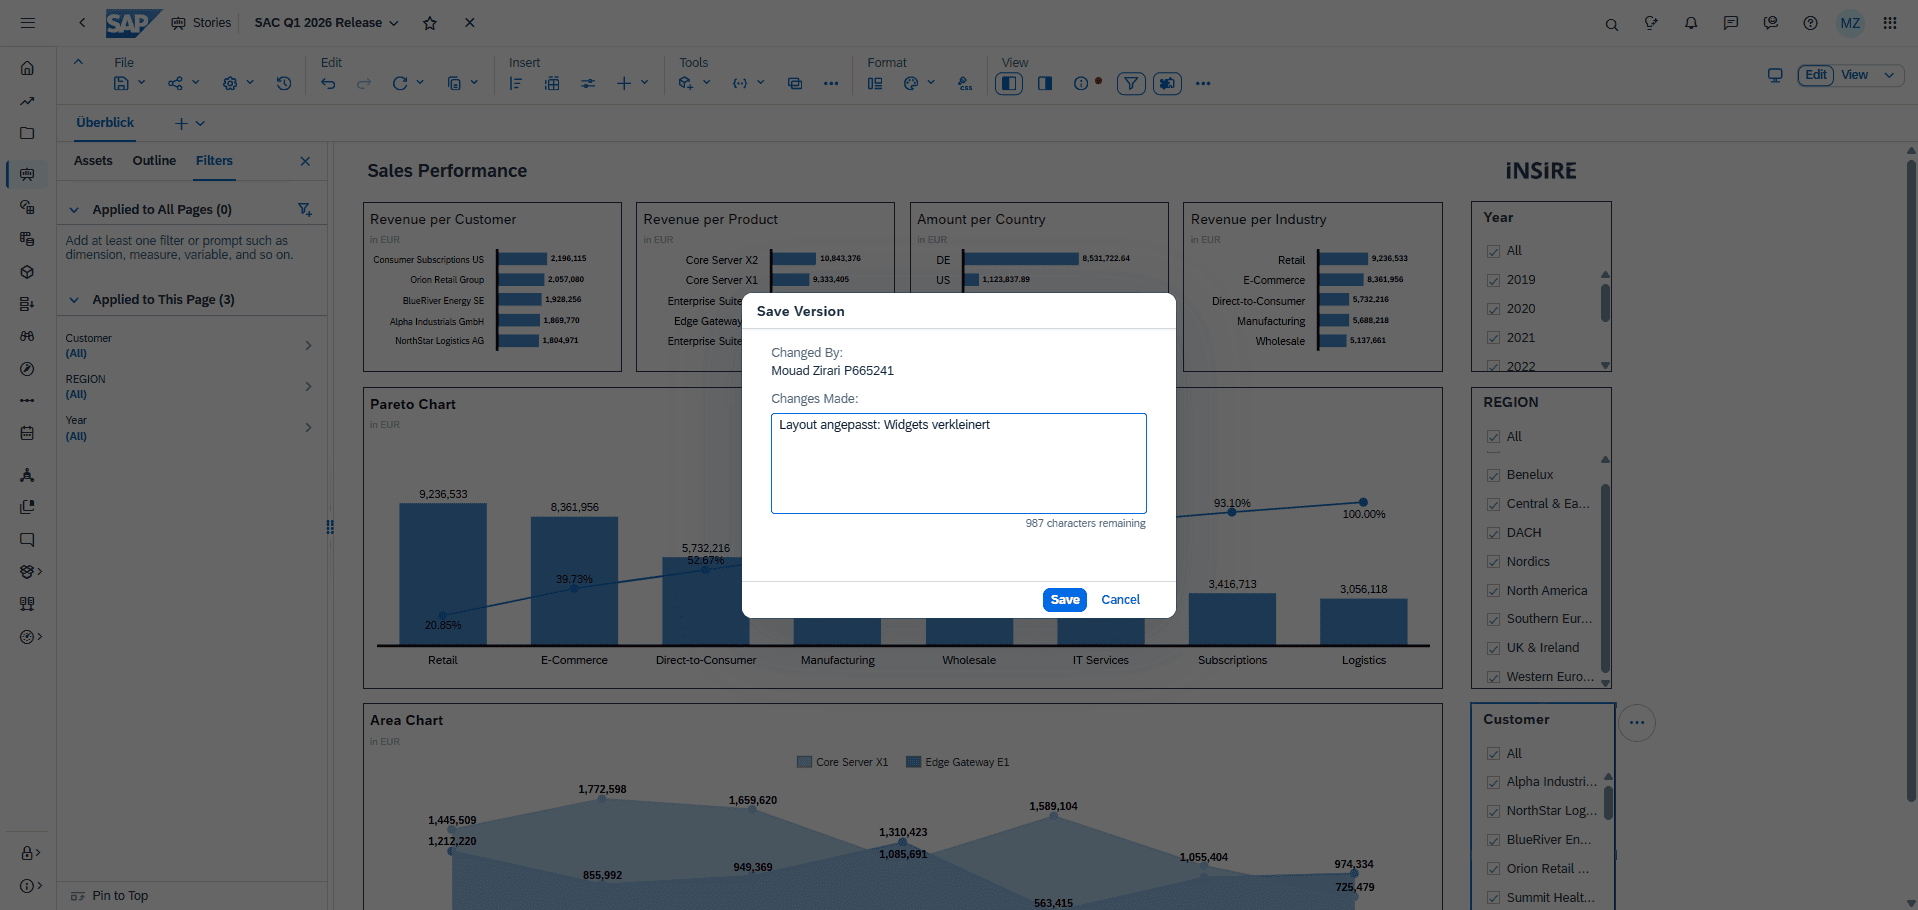Open the version history icon

pyautogui.click(x=284, y=84)
